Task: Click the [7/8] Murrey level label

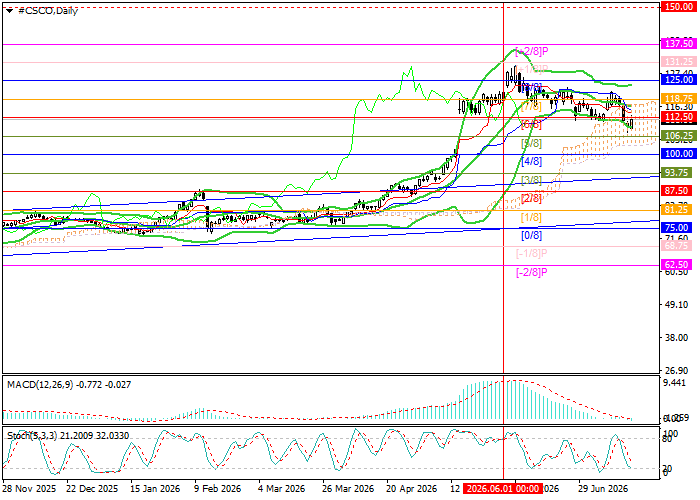Action: click(531, 107)
